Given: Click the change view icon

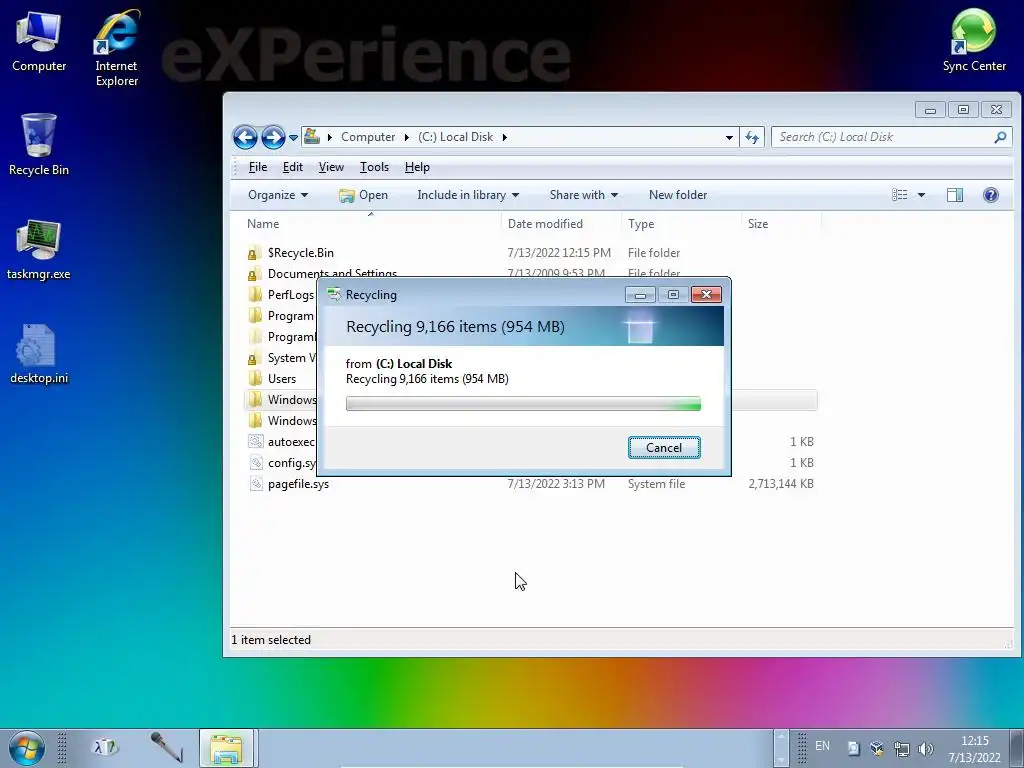Looking at the screenshot, I should coord(900,195).
